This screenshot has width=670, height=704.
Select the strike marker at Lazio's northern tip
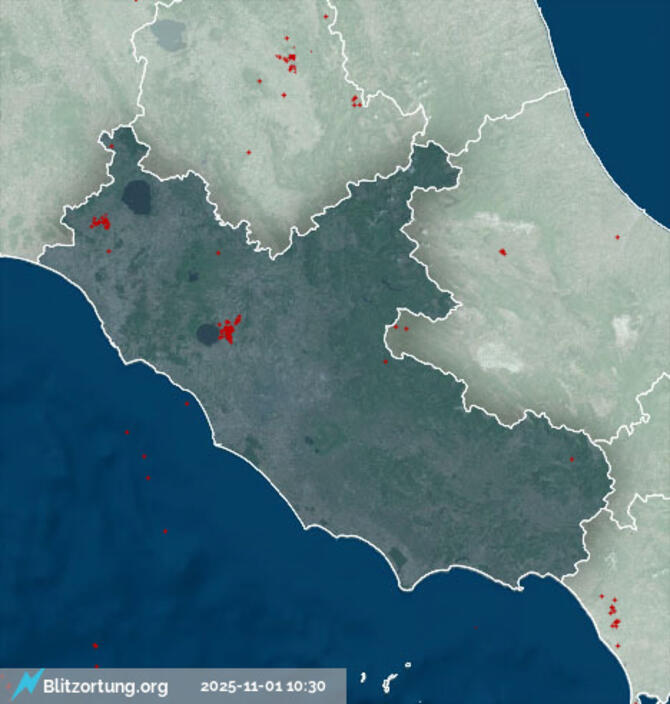112,147
